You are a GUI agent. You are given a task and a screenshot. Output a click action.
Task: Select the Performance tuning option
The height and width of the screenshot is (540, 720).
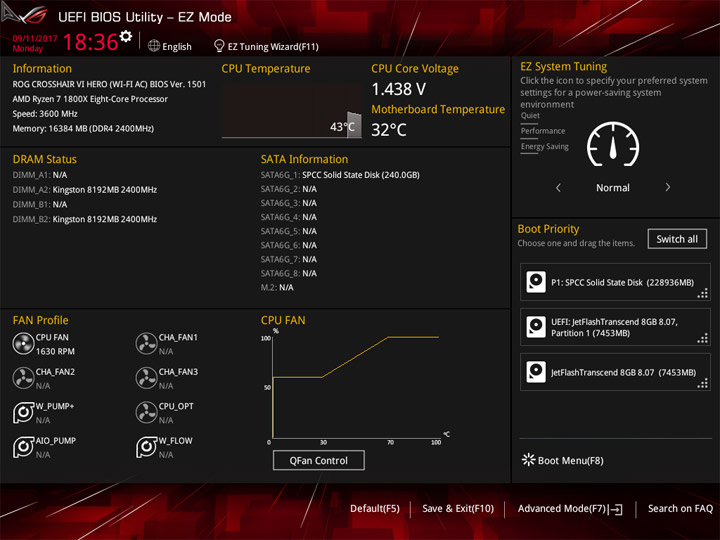(x=543, y=131)
